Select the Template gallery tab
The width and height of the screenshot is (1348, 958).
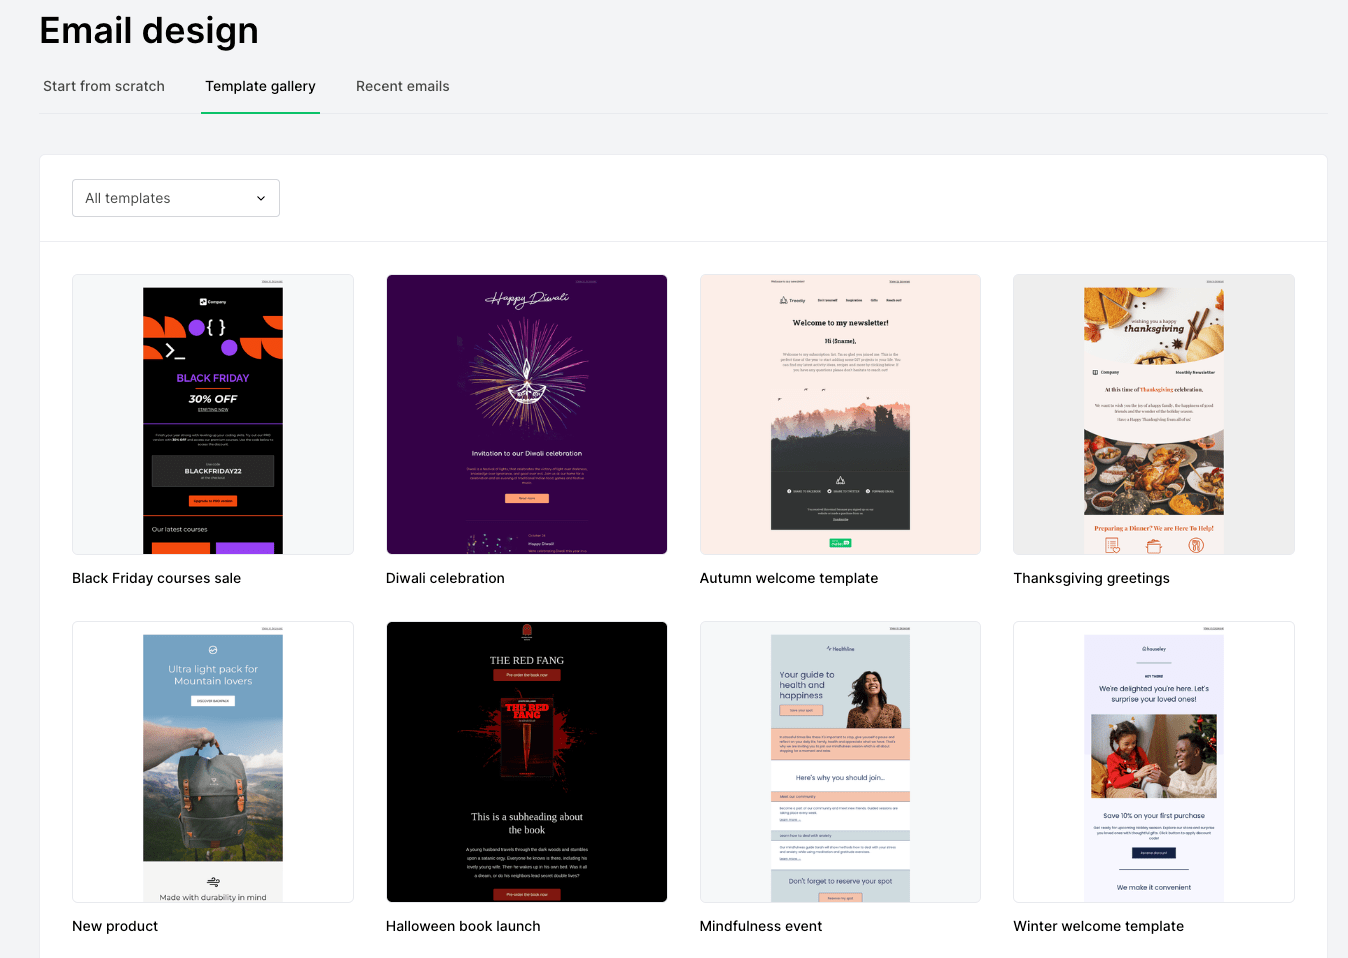coord(260,86)
